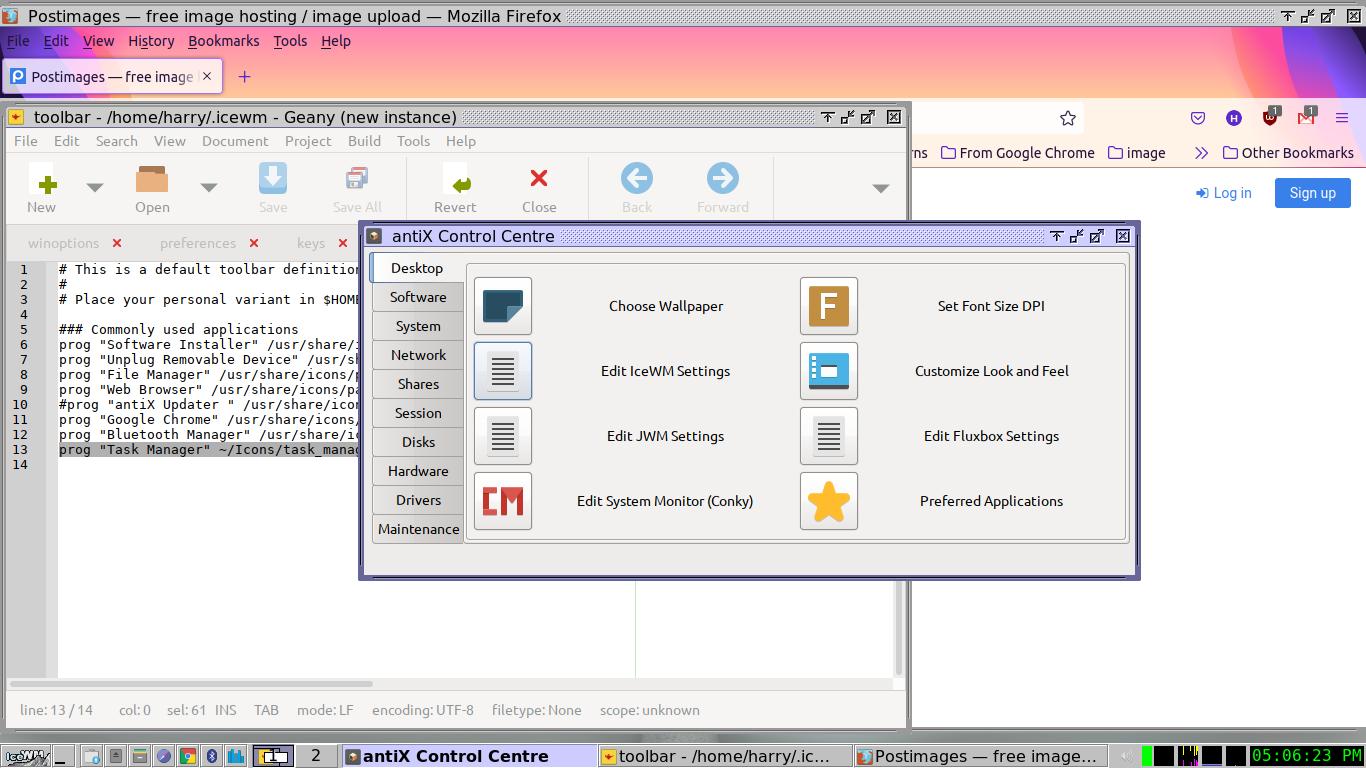
Task: Click the Set Font Size DPI icon
Action: coord(829,306)
